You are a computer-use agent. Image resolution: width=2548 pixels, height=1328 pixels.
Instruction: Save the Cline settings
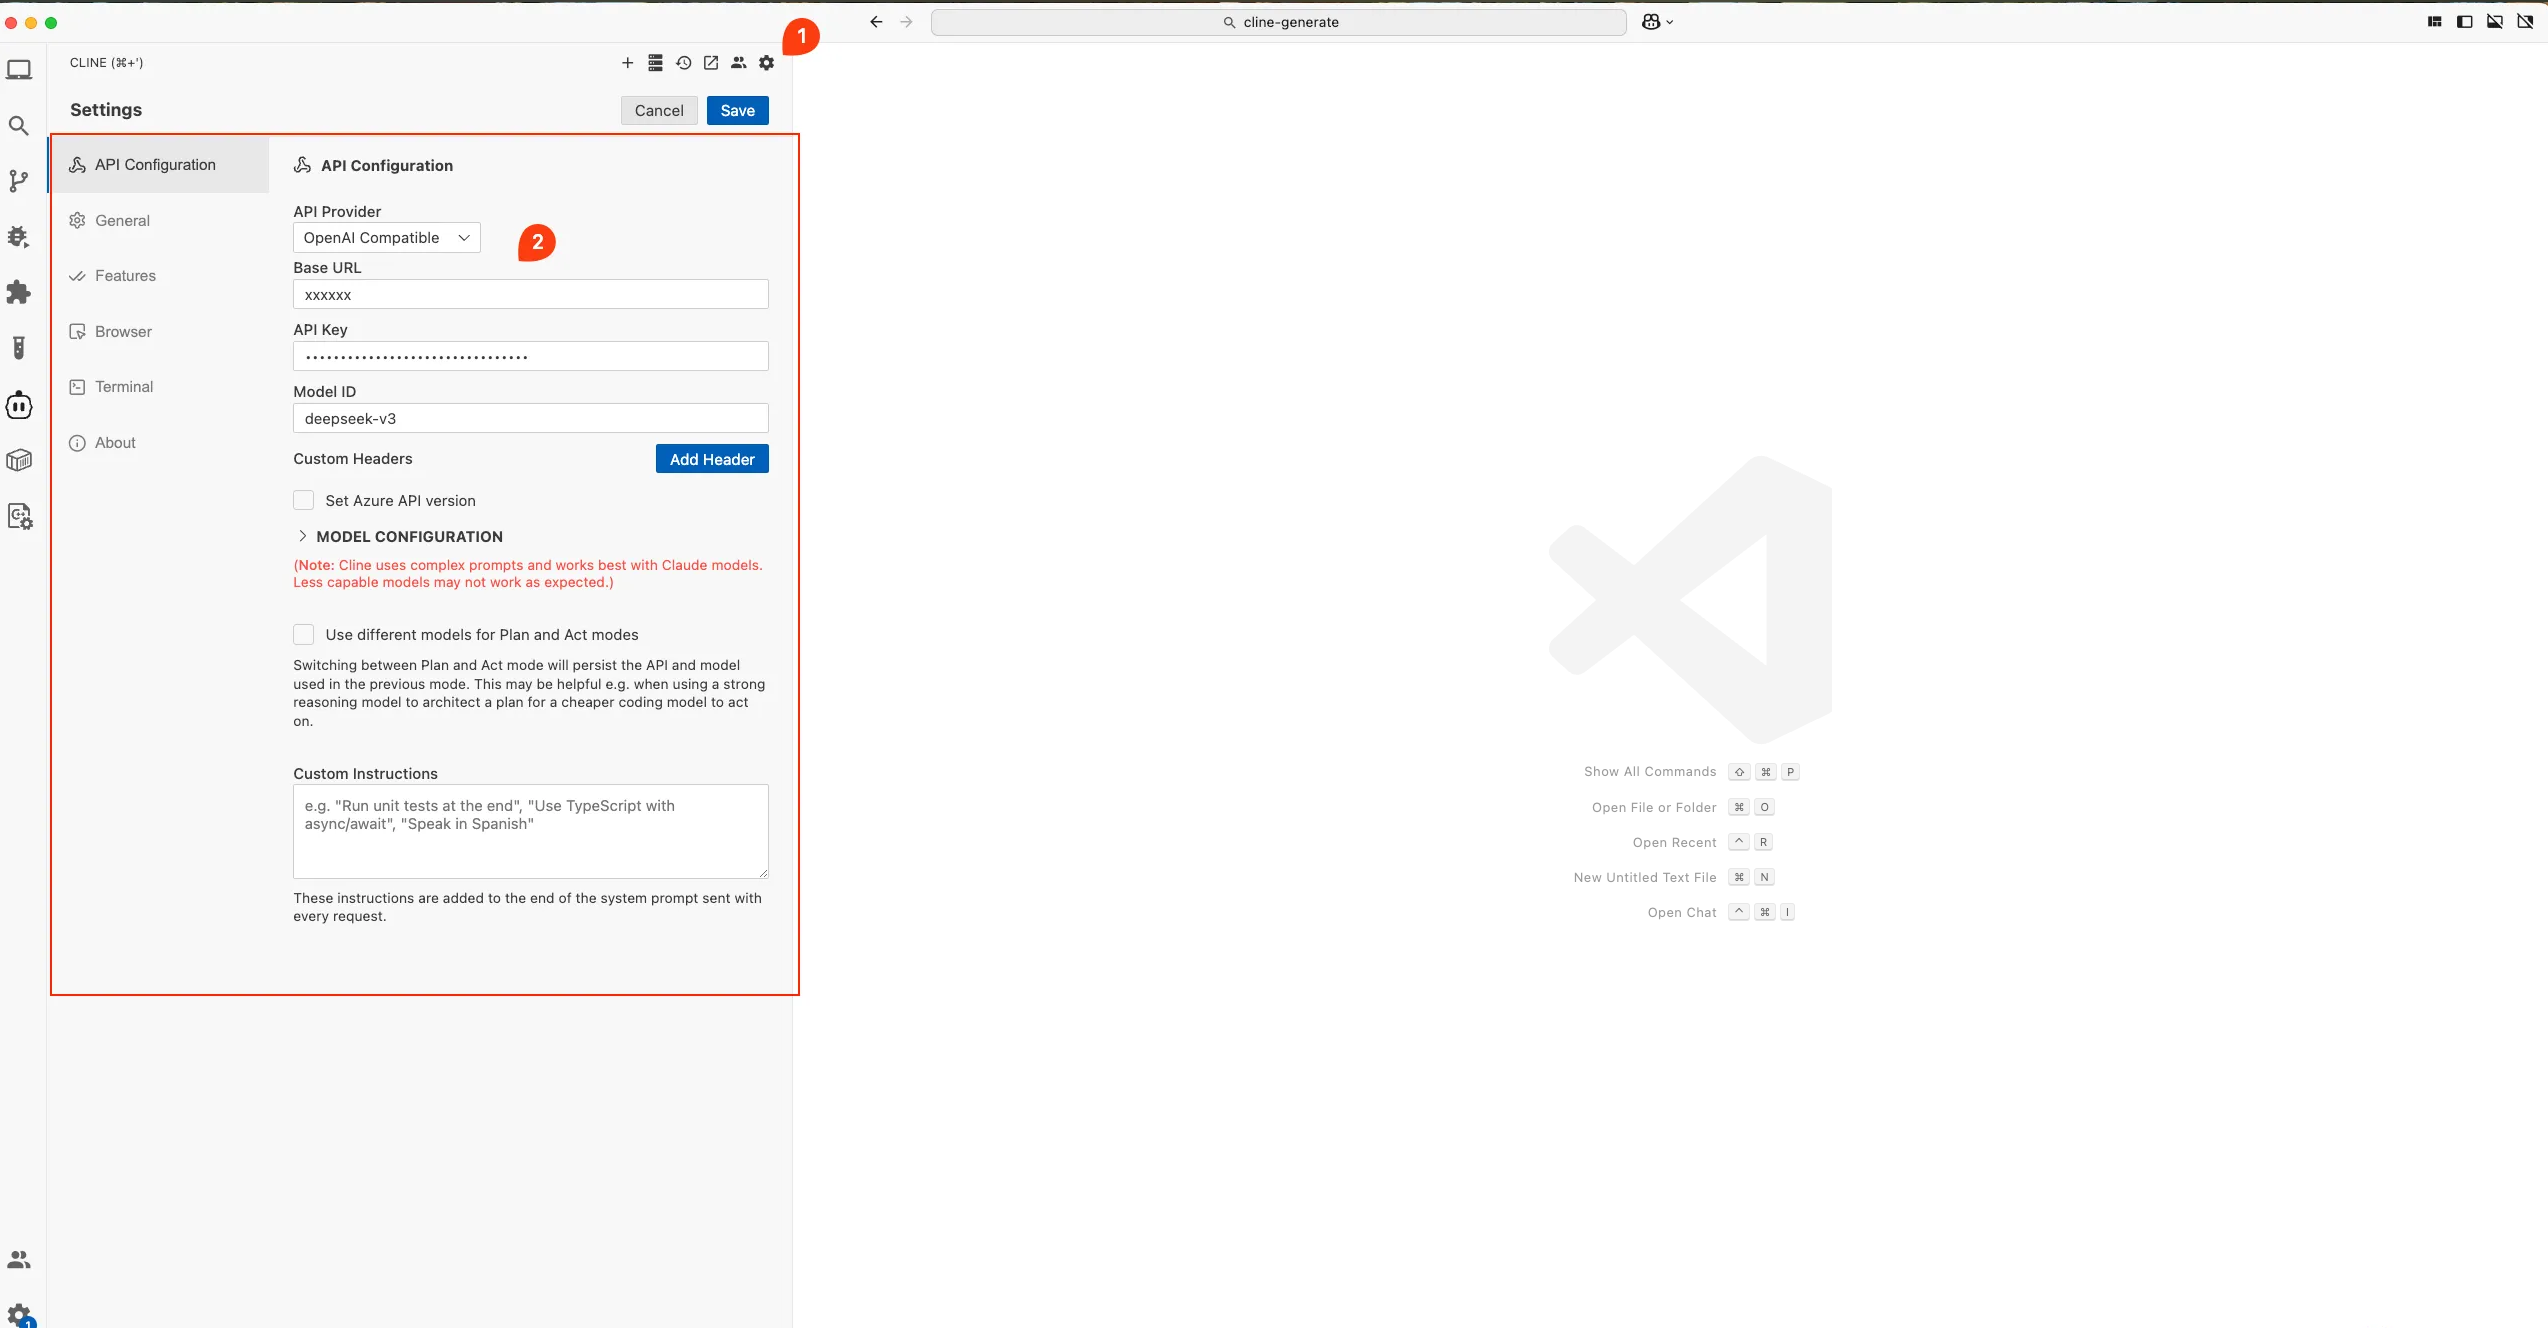pos(737,110)
